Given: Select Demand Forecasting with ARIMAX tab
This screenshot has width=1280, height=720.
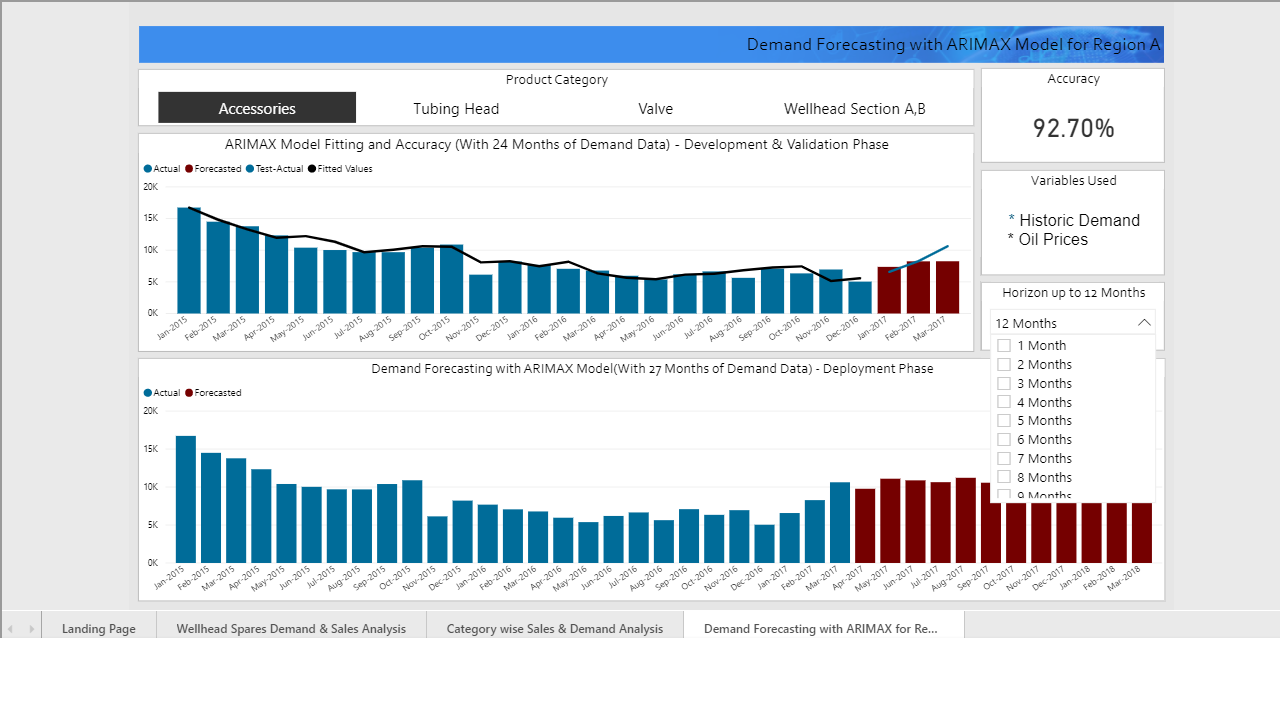Looking at the screenshot, I should pos(824,629).
